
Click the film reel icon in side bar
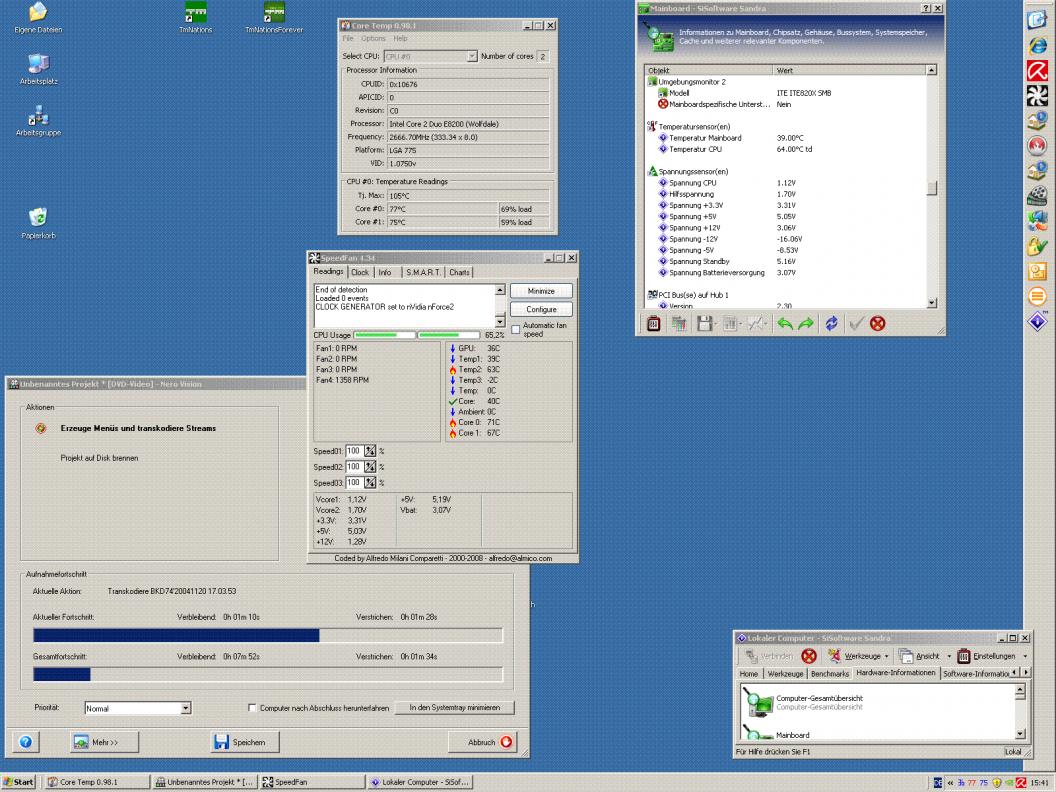pos(1037,195)
